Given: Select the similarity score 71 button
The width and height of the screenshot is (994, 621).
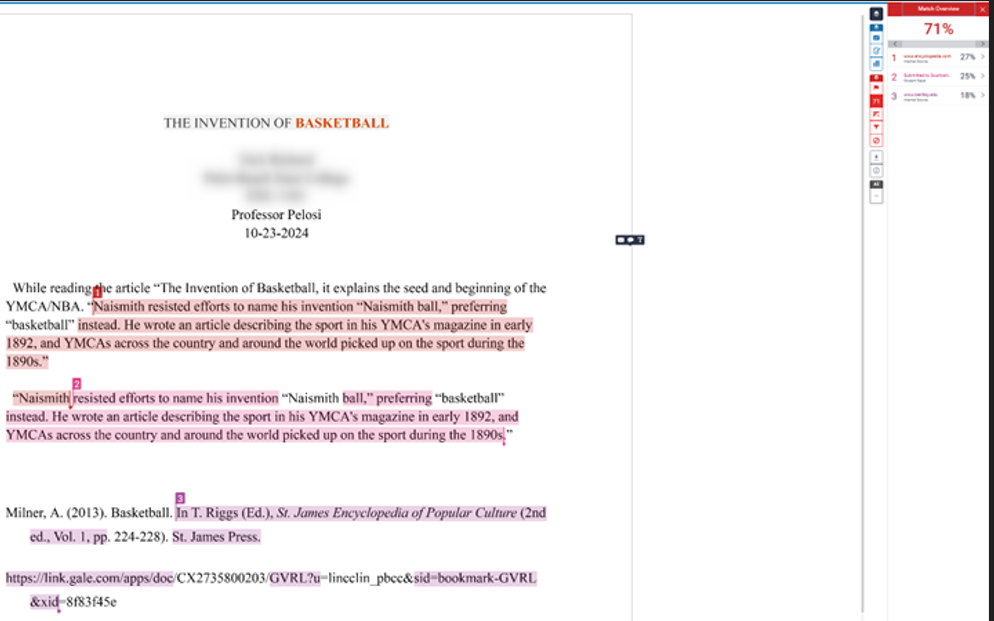Looking at the screenshot, I should click(877, 101).
